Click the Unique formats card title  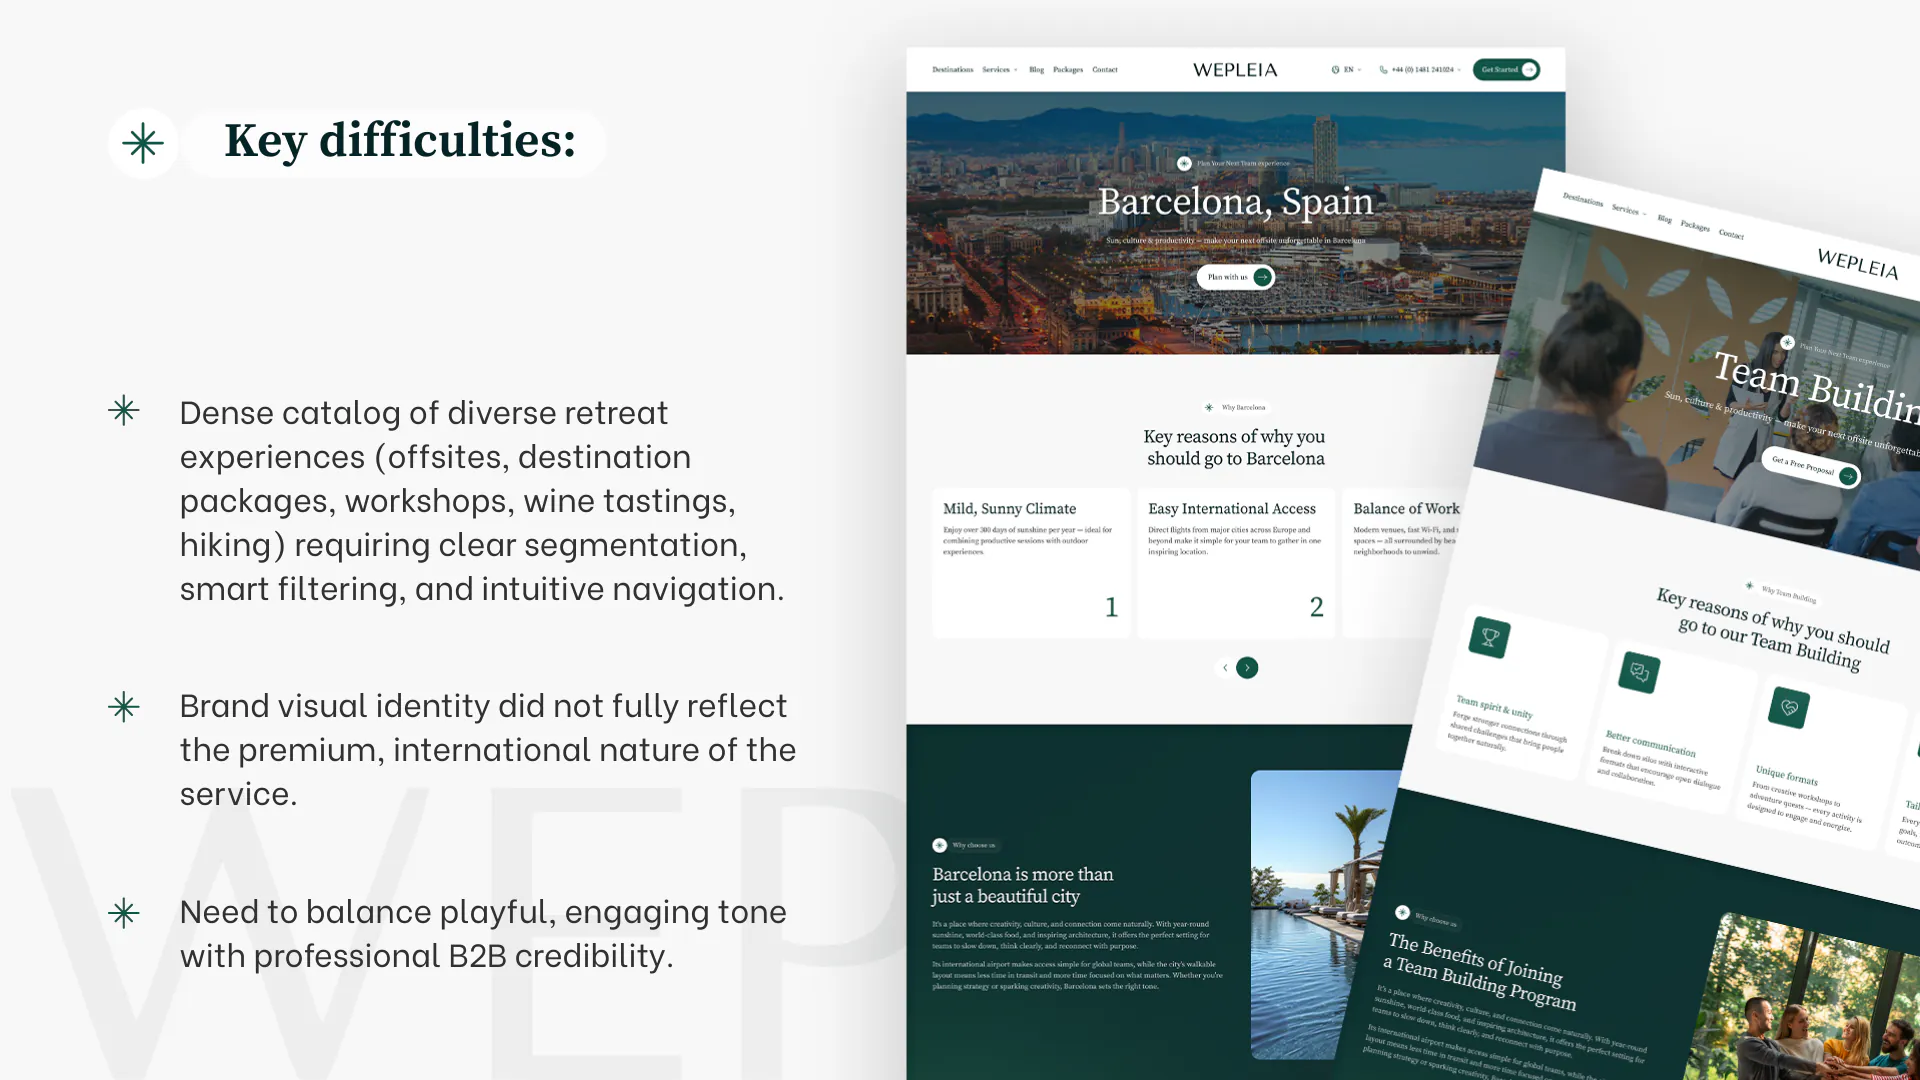pos(1787,776)
